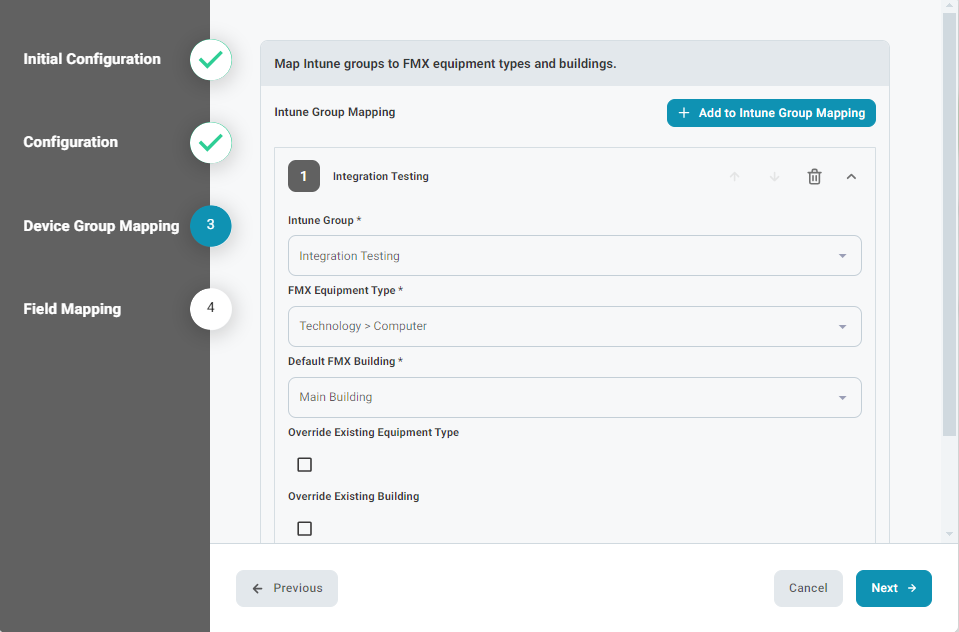Check Override Existing Equipment Type box
959x632 pixels.
(305, 465)
